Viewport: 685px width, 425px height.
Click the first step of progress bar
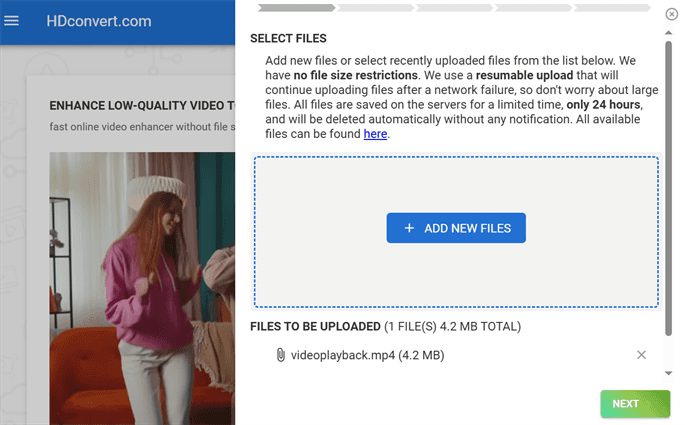pos(296,7)
